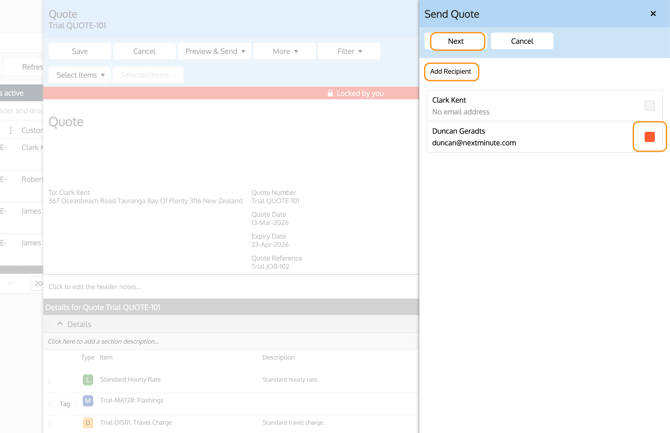Image resolution: width=670 pixels, height=433 pixels.
Task: Open the Select Items dropdown
Action: (x=80, y=75)
